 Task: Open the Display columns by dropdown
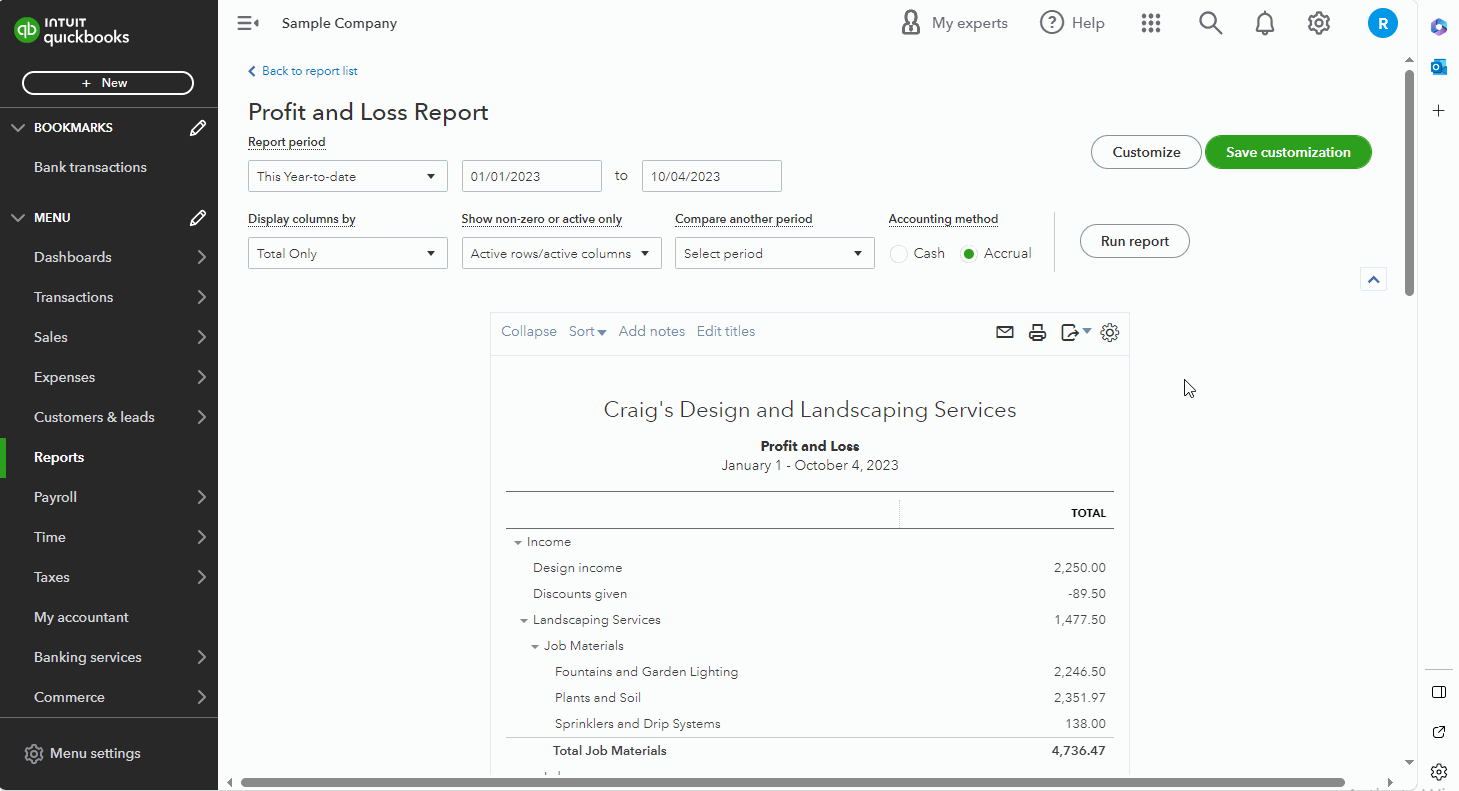pyautogui.click(x=347, y=253)
